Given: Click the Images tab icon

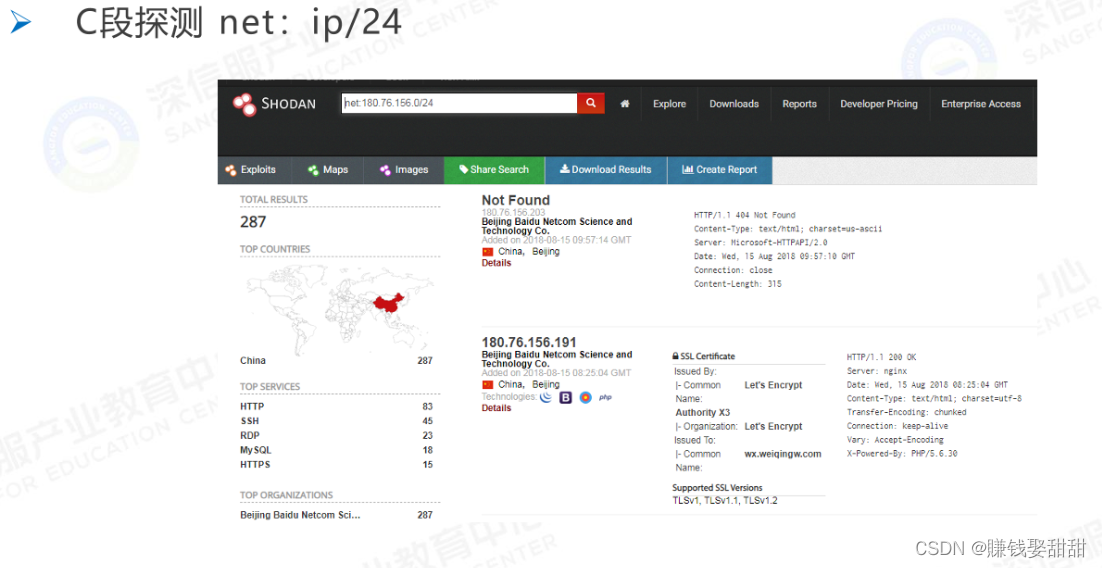Looking at the screenshot, I should tap(385, 170).
